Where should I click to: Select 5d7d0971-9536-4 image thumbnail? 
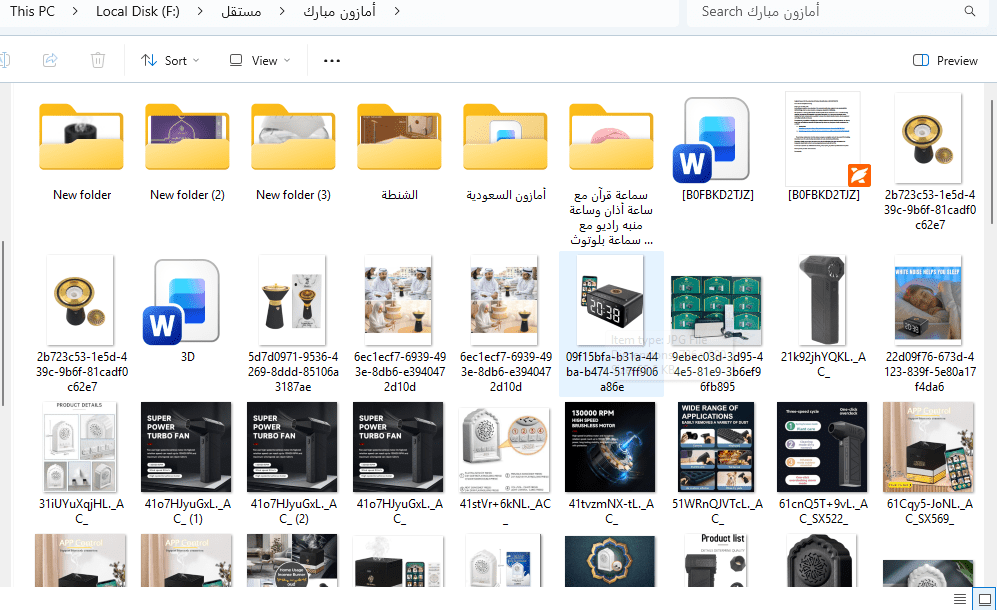pos(292,300)
